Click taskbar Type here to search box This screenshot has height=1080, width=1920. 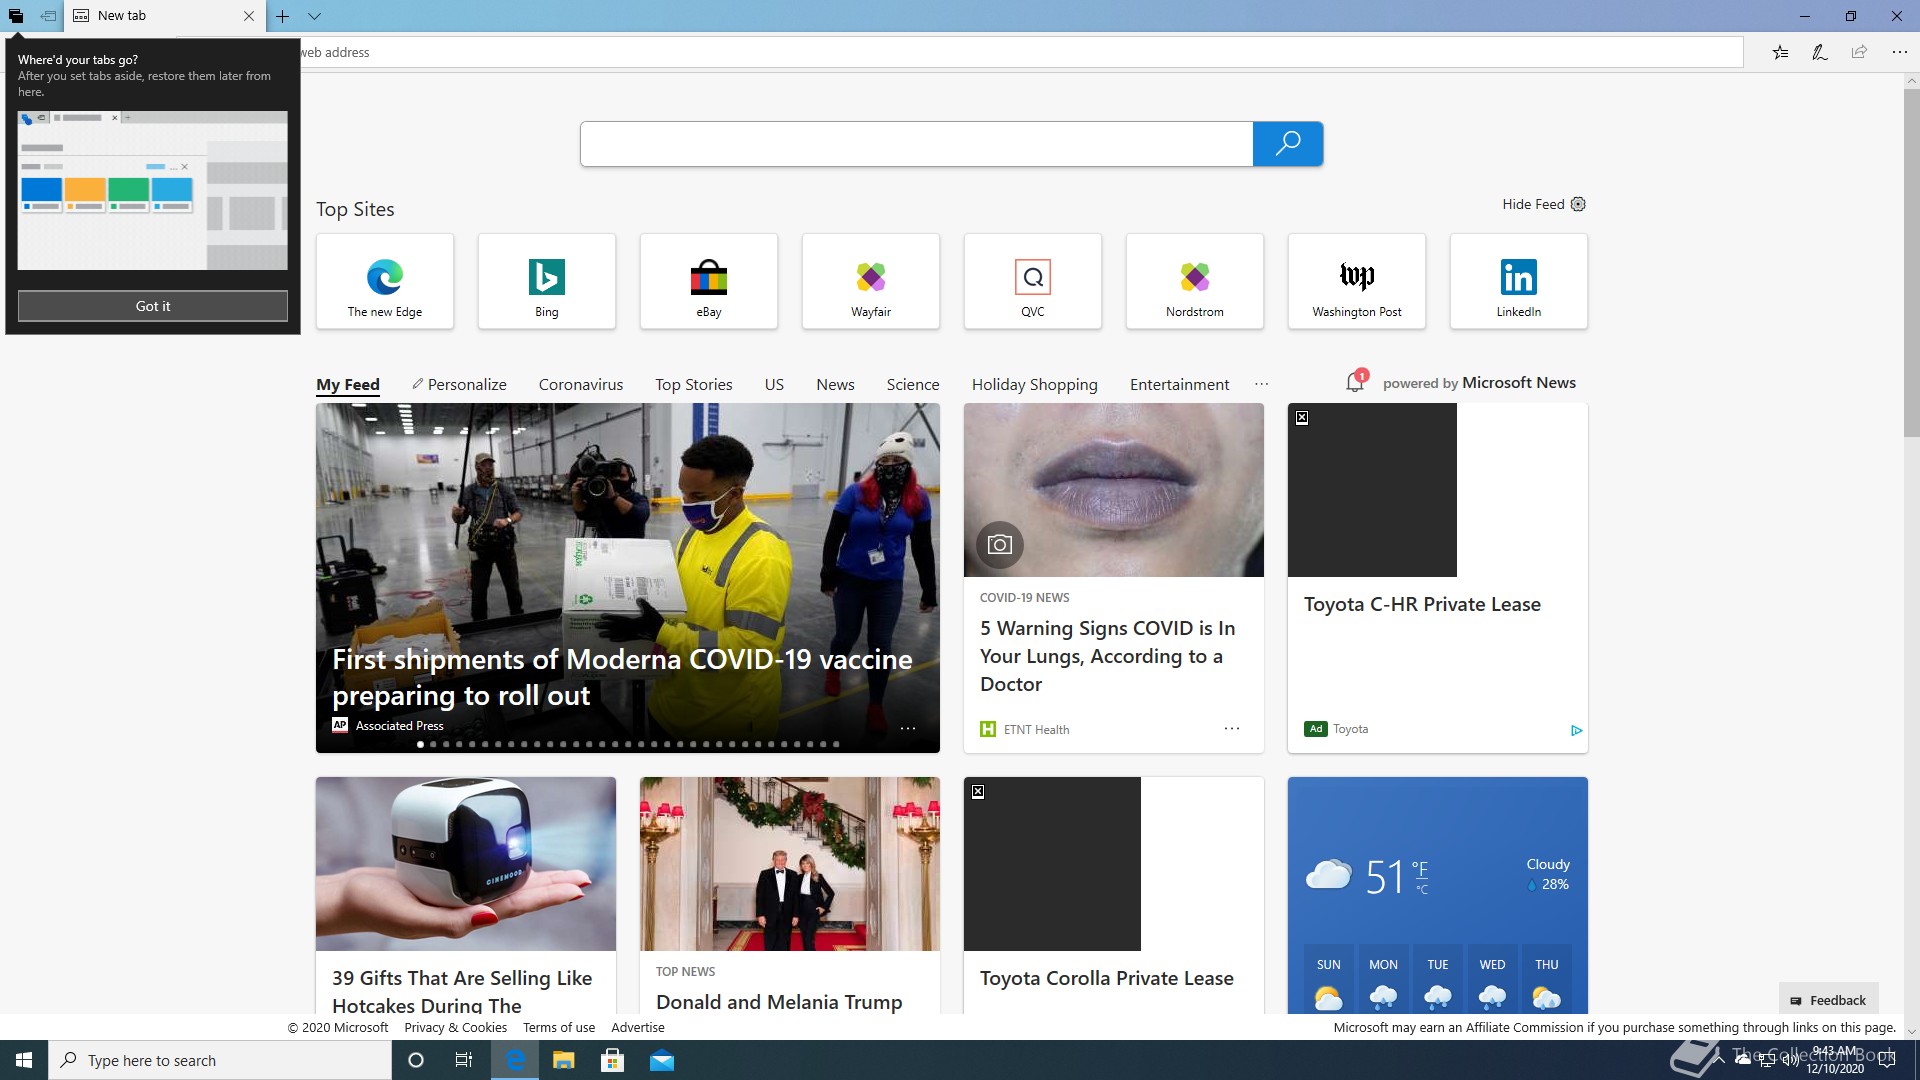point(220,1060)
